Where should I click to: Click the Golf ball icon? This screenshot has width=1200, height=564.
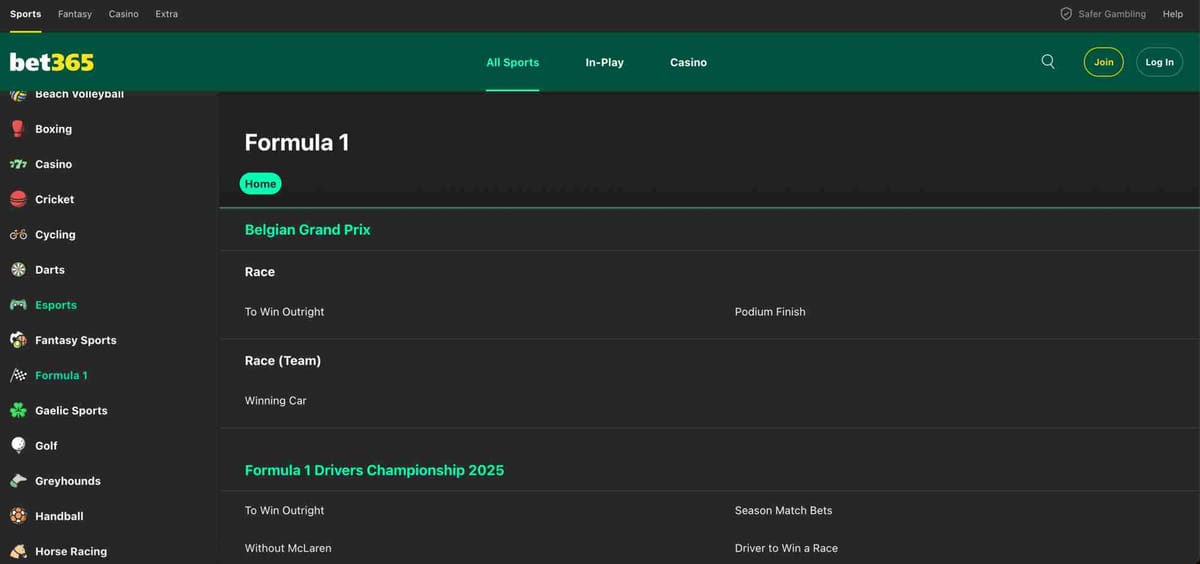[x=18, y=446]
